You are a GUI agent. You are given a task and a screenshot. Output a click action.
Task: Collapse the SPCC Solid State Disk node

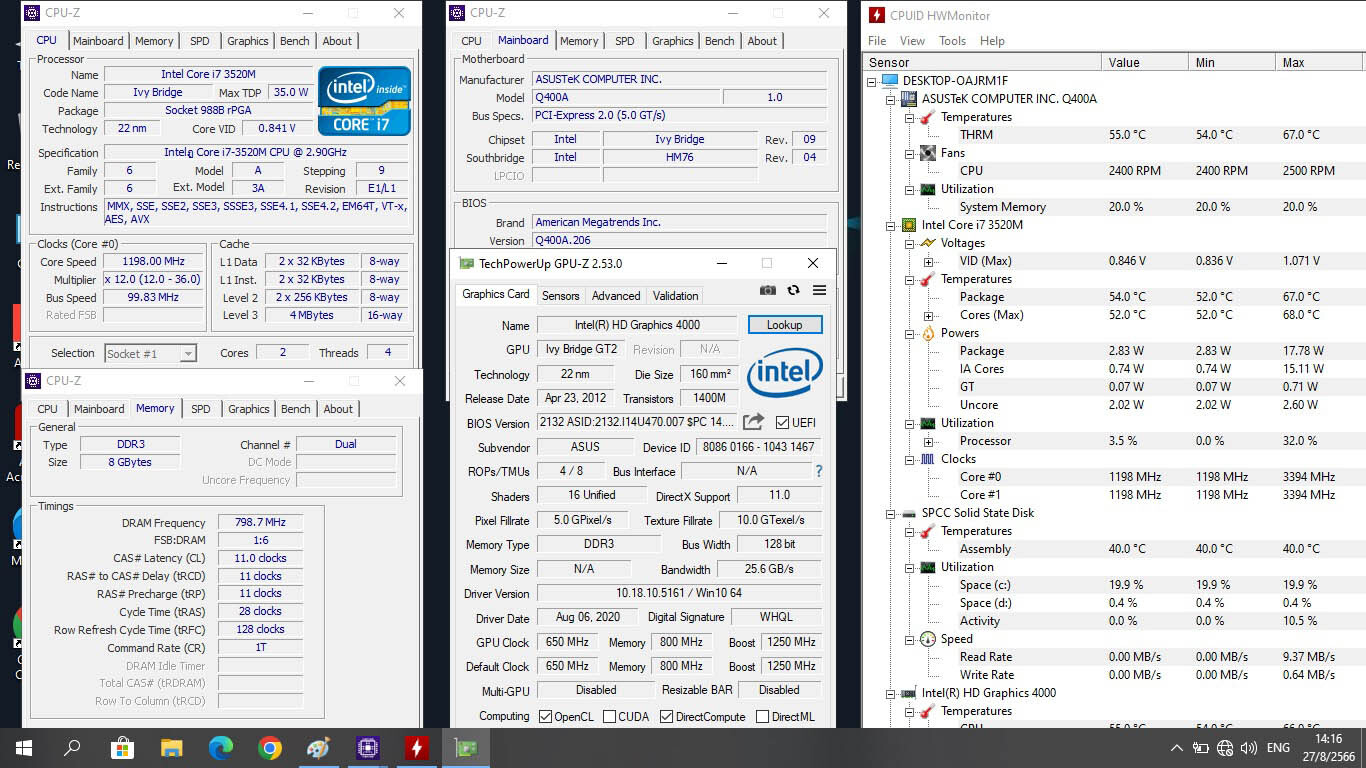coord(890,513)
